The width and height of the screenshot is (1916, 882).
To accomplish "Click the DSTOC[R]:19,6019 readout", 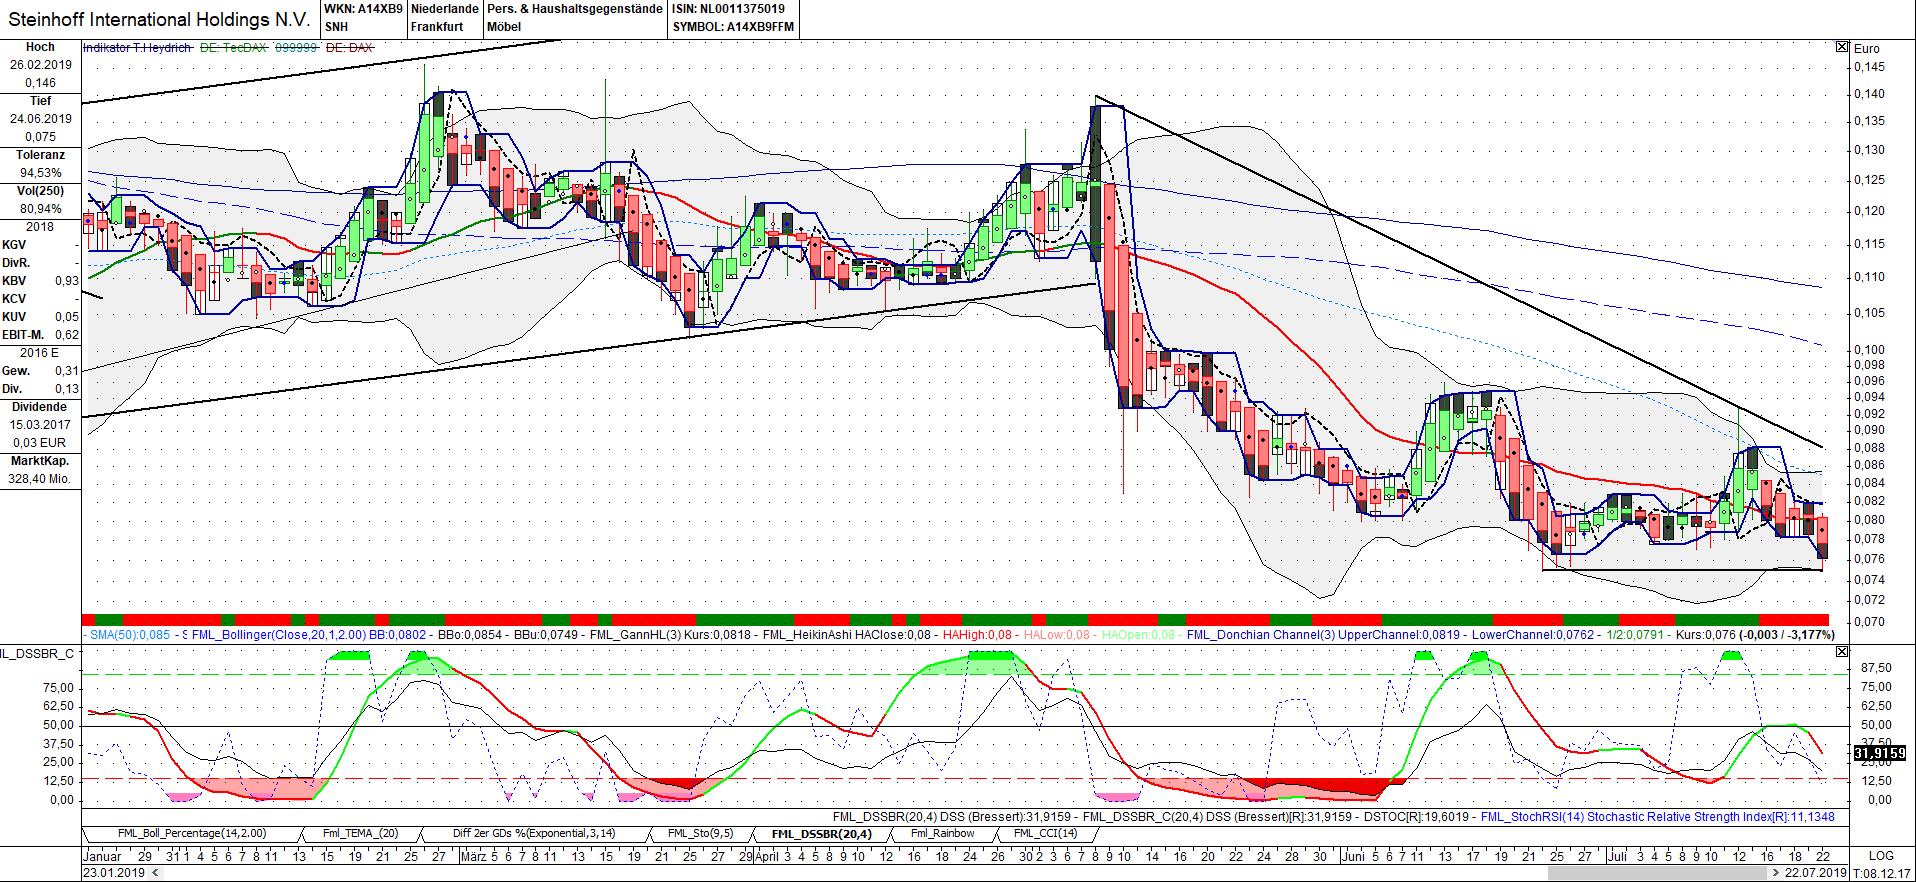I will 1417,817.
